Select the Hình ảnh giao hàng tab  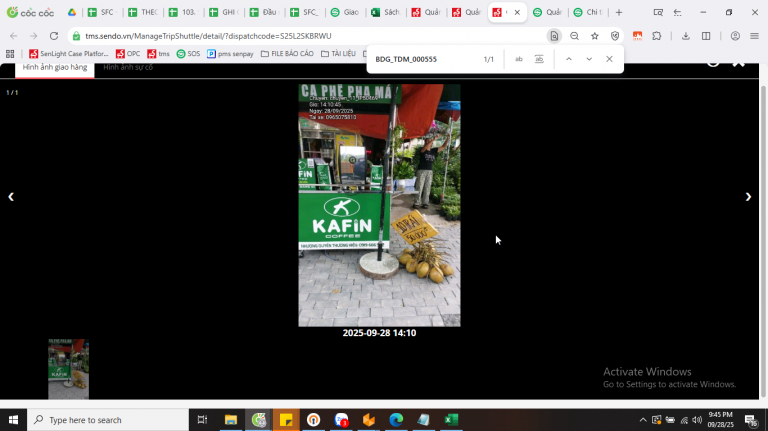(x=55, y=68)
